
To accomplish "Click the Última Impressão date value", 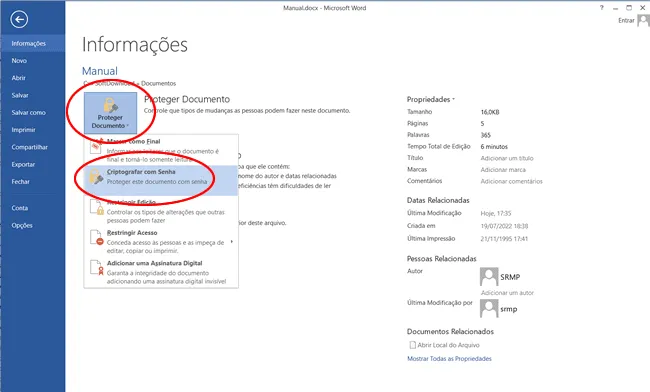I will [504, 239].
